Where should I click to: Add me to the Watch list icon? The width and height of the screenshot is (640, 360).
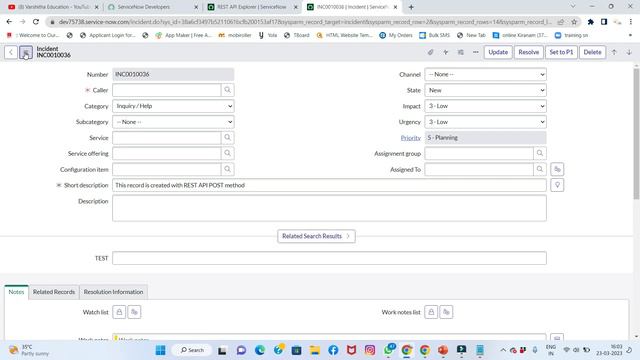(x=134, y=312)
